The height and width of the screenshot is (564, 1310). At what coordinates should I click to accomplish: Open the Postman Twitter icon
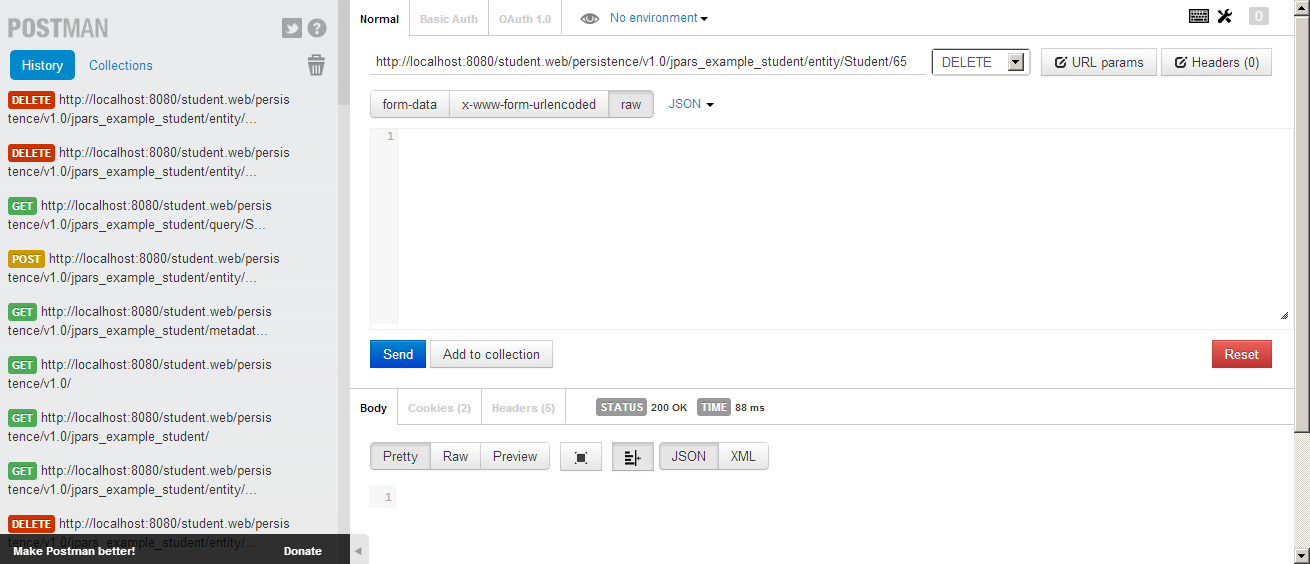point(292,28)
